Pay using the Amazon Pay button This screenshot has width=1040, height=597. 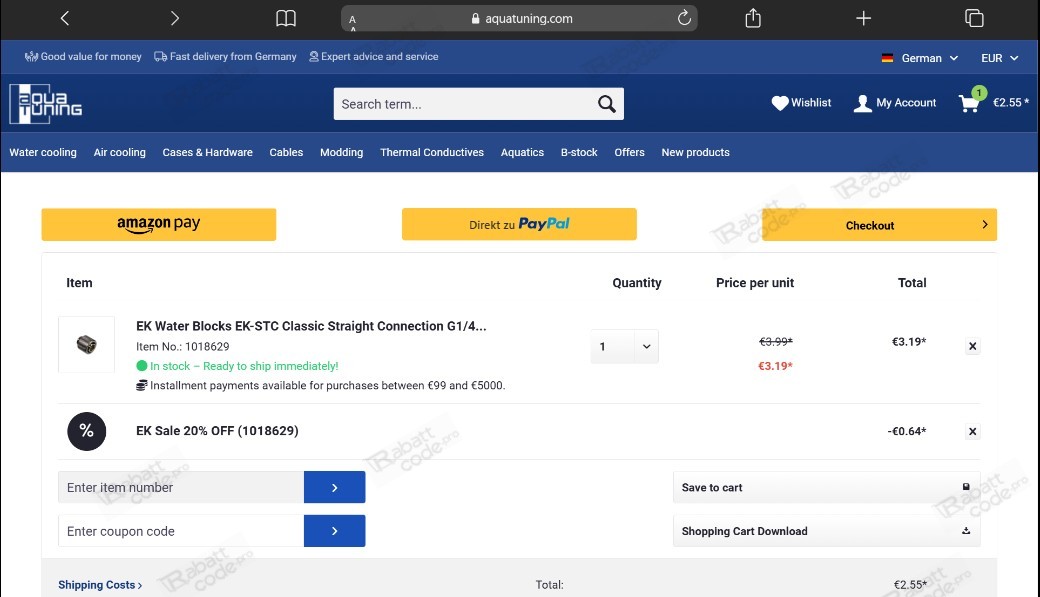(x=158, y=225)
